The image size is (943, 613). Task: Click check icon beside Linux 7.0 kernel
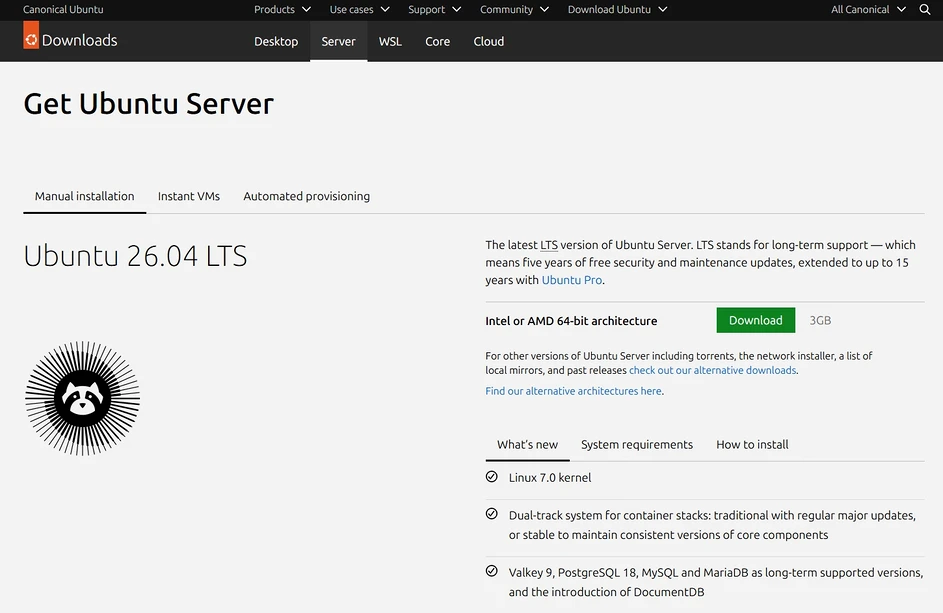pos(491,476)
